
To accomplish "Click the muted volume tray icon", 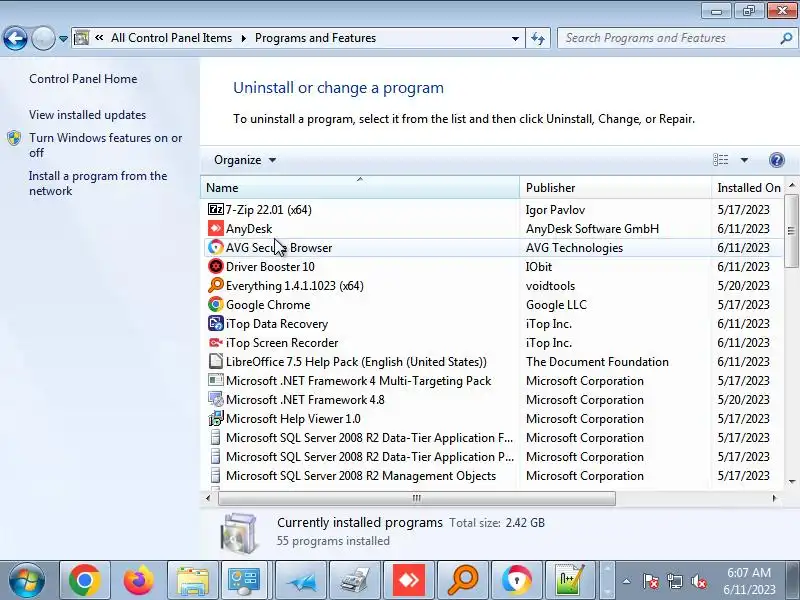I will pos(698,581).
